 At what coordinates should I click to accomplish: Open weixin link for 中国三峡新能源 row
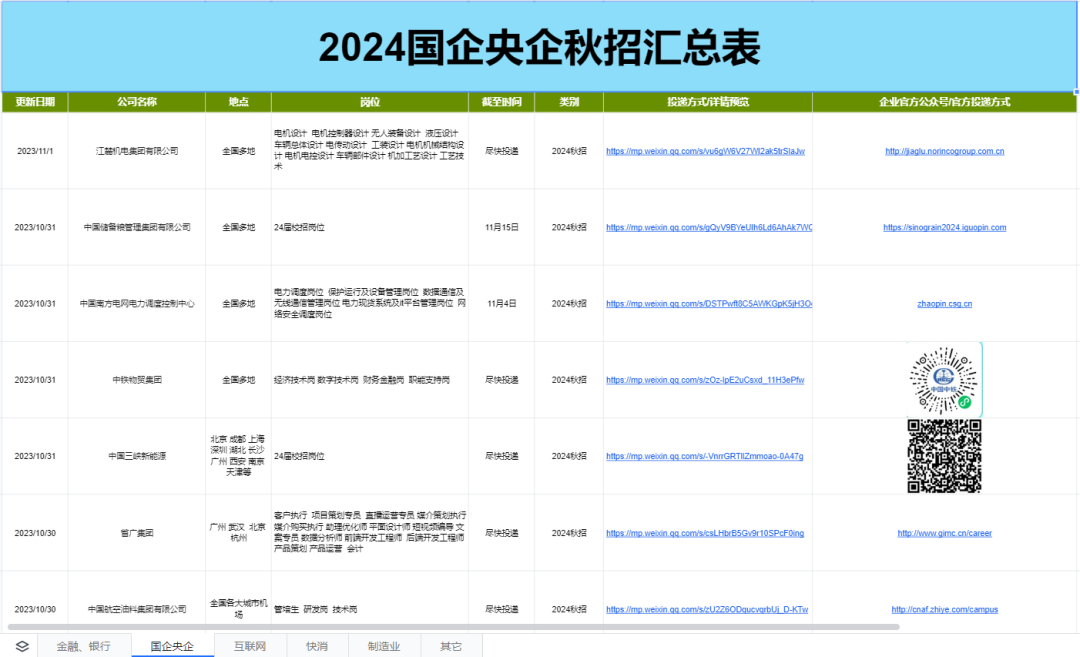pos(705,456)
